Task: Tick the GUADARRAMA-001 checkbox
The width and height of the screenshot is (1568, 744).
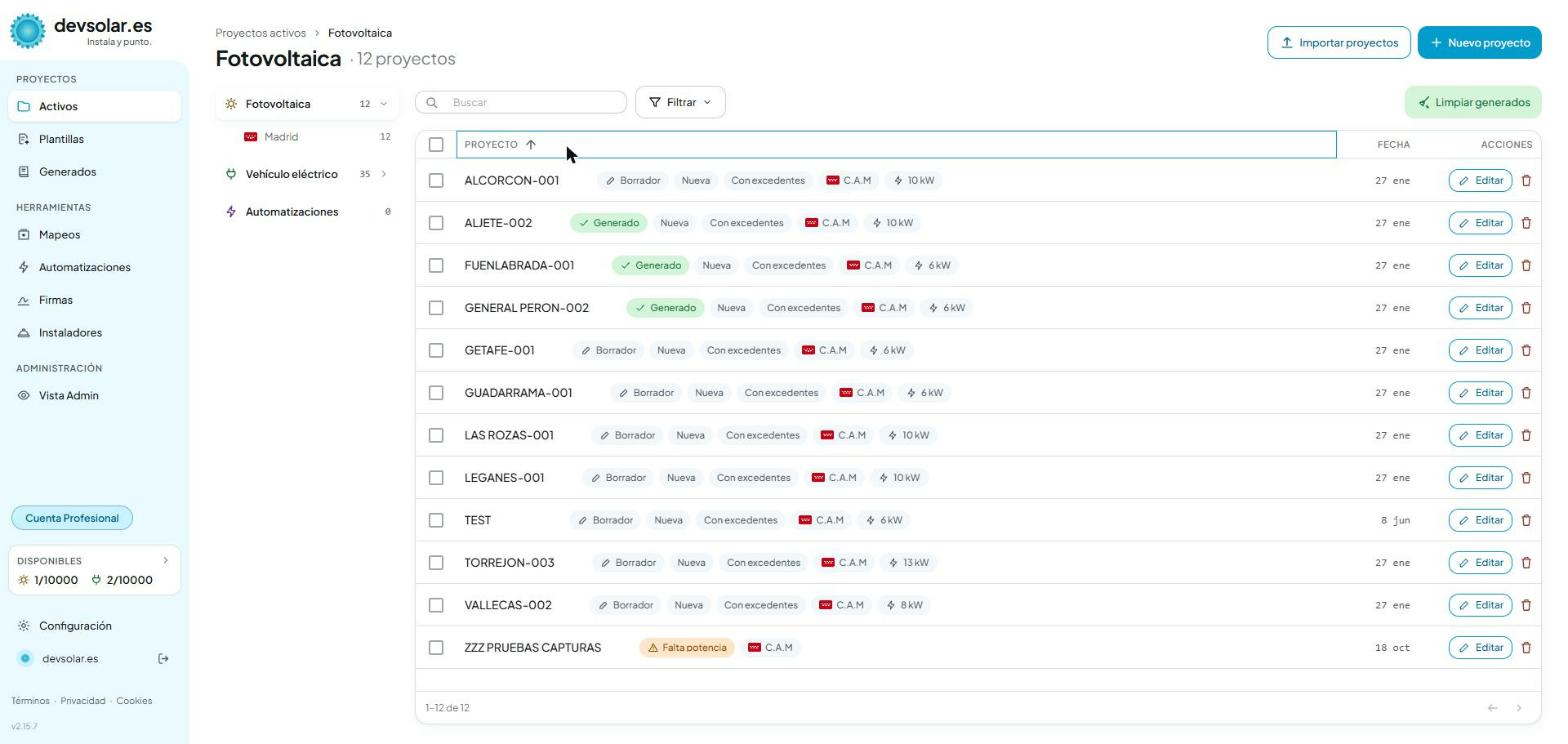Action: [436, 393]
